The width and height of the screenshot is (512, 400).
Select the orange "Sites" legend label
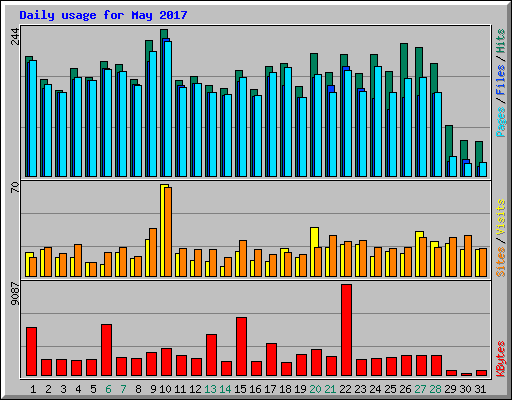click(x=500, y=262)
